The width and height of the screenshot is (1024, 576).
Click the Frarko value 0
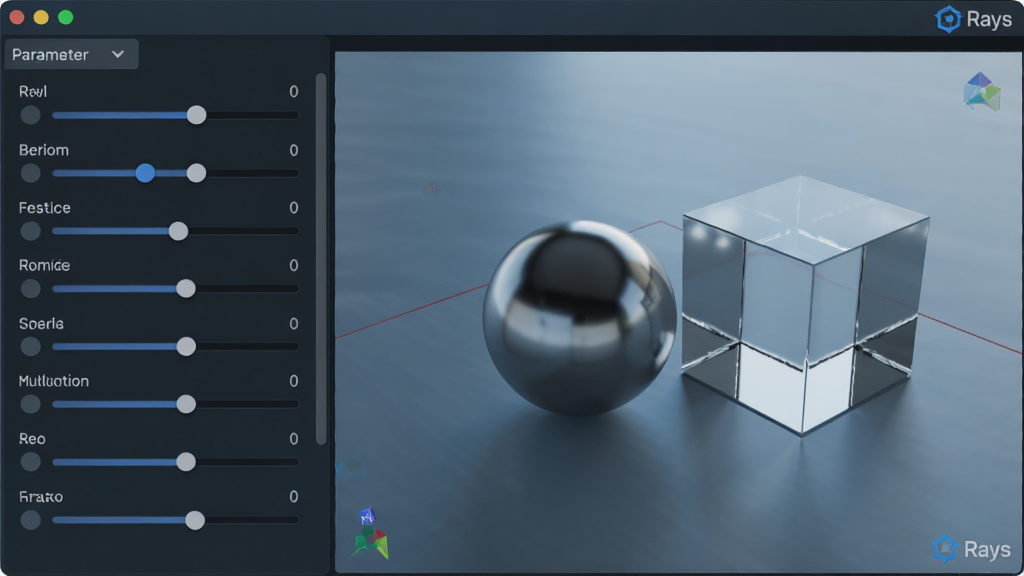point(294,497)
